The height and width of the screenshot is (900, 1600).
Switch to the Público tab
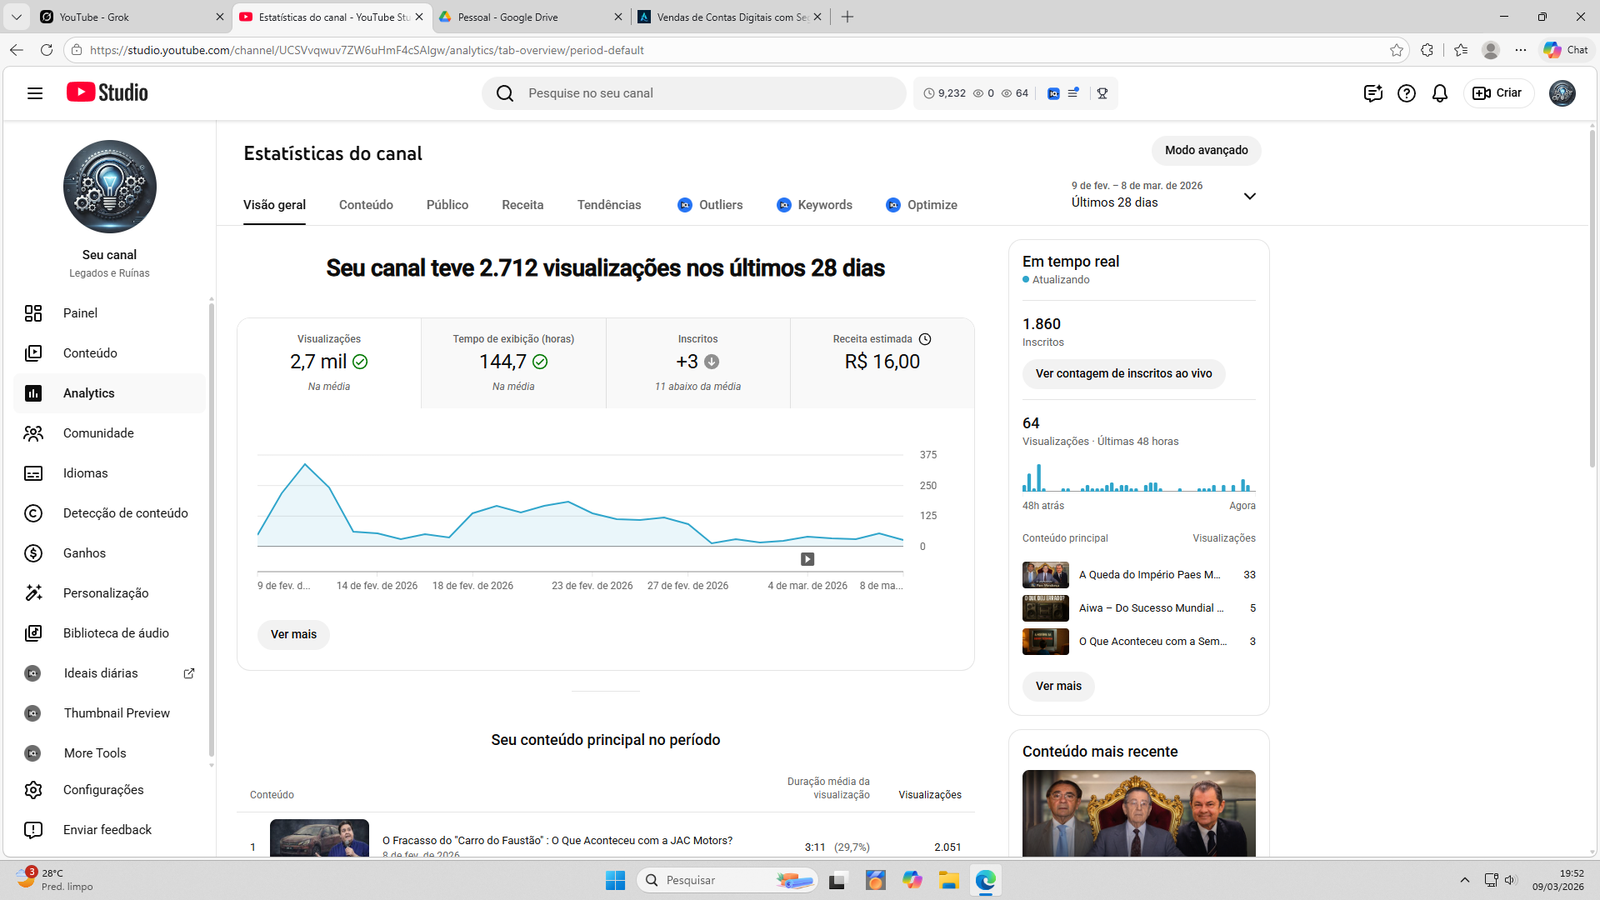tap(447, 205)
